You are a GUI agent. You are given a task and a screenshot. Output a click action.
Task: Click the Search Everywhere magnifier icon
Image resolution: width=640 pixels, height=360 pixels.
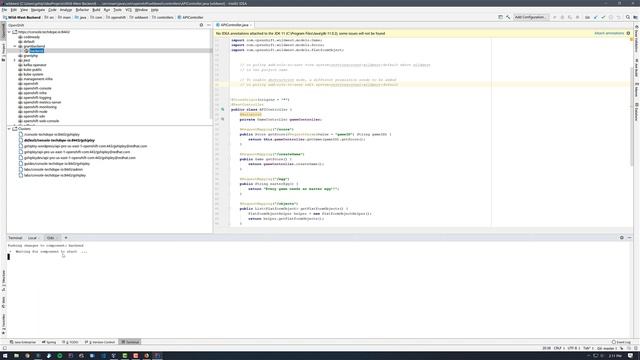pyautogui.click(x=628, y=17)
